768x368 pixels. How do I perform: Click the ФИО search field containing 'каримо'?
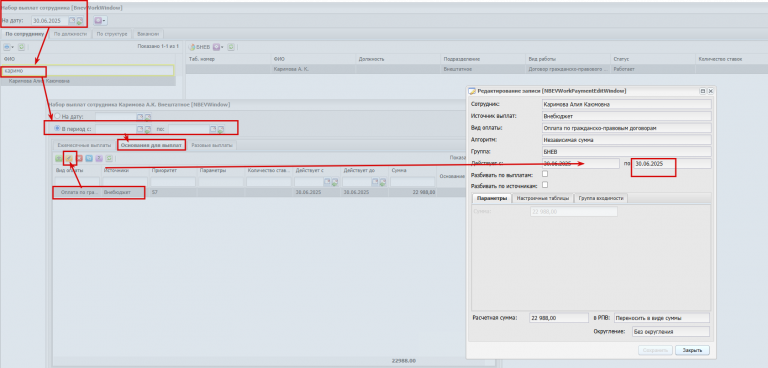(x=87, y=71)
